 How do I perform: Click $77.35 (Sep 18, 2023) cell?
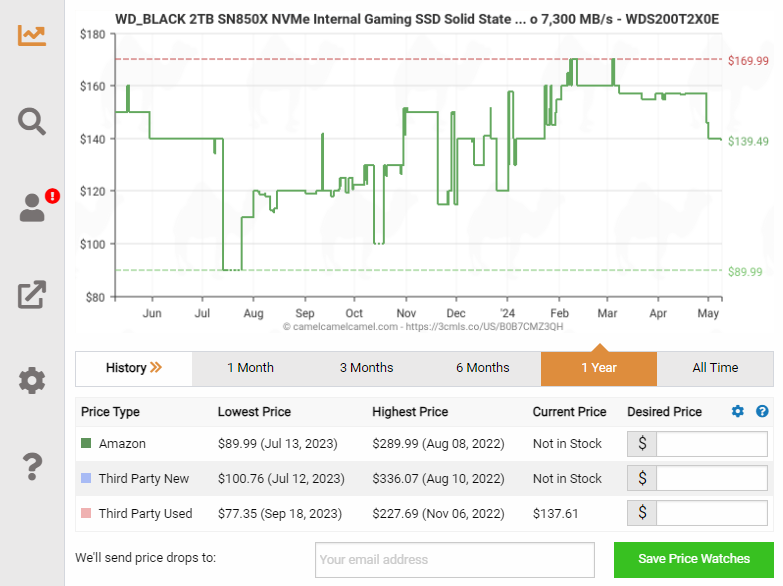pyautogui.click(x=280, y=514)
